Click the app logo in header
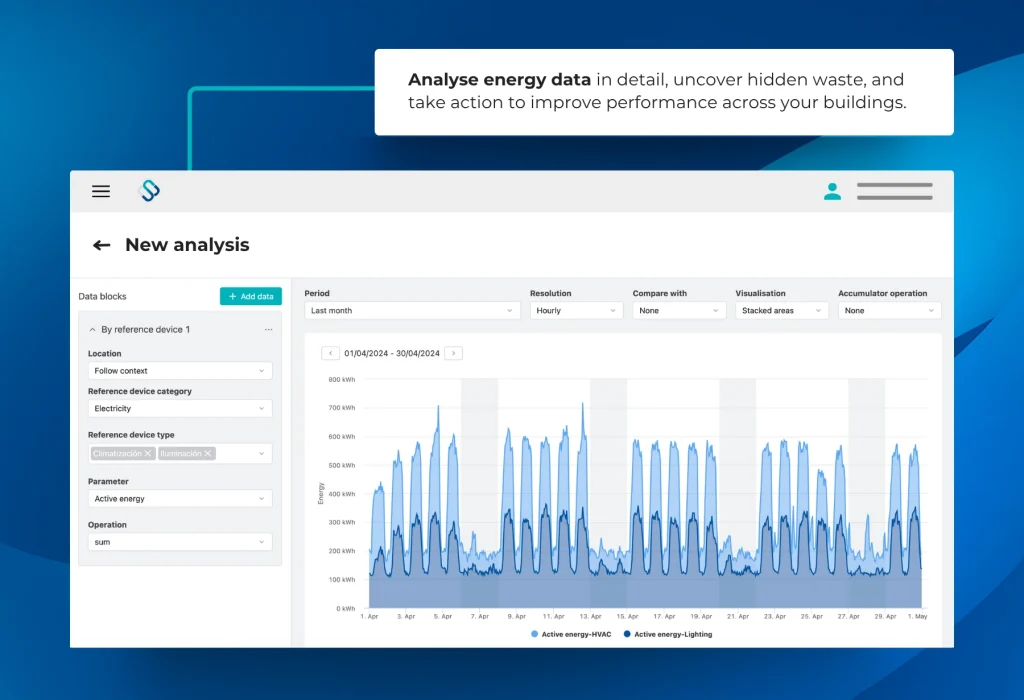This screenshot has width=1024, height=700. click(149, 191)
